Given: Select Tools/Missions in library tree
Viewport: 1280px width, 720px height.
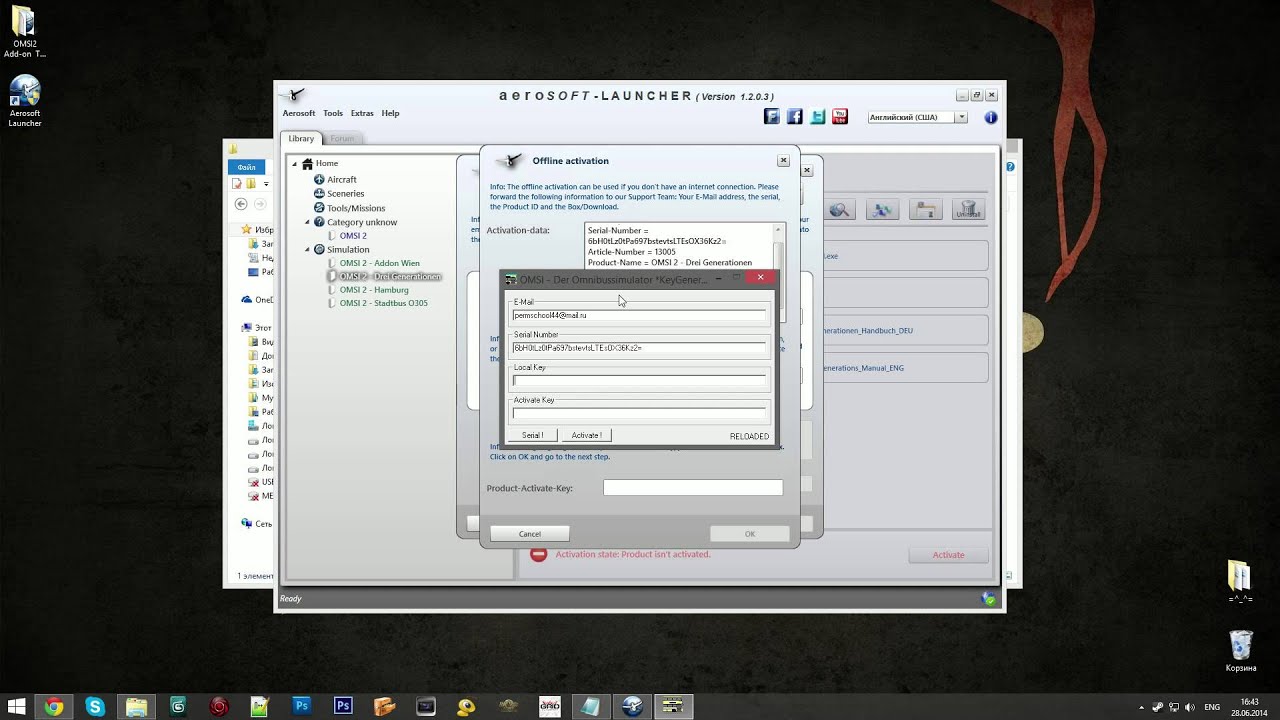Looking at the screenshot, I should tap(356, 208).
